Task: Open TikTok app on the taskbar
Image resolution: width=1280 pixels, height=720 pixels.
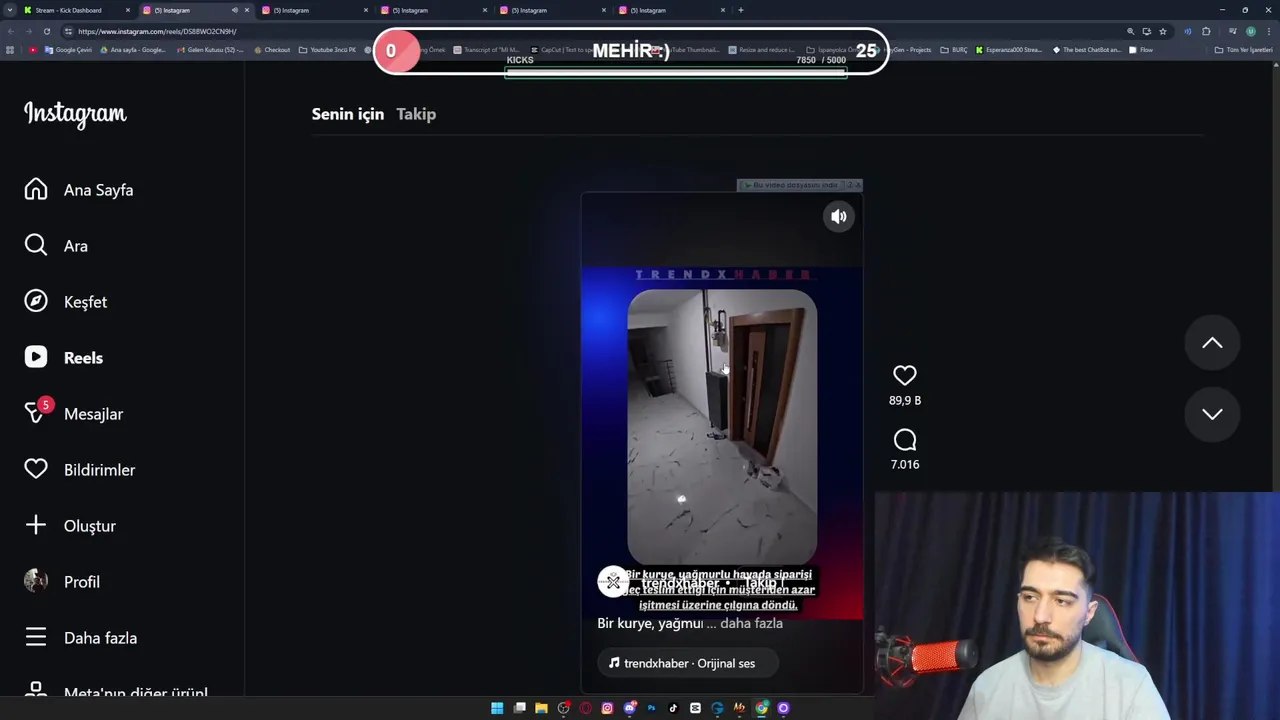Action: pyautogui.click(x=673, y=708)
